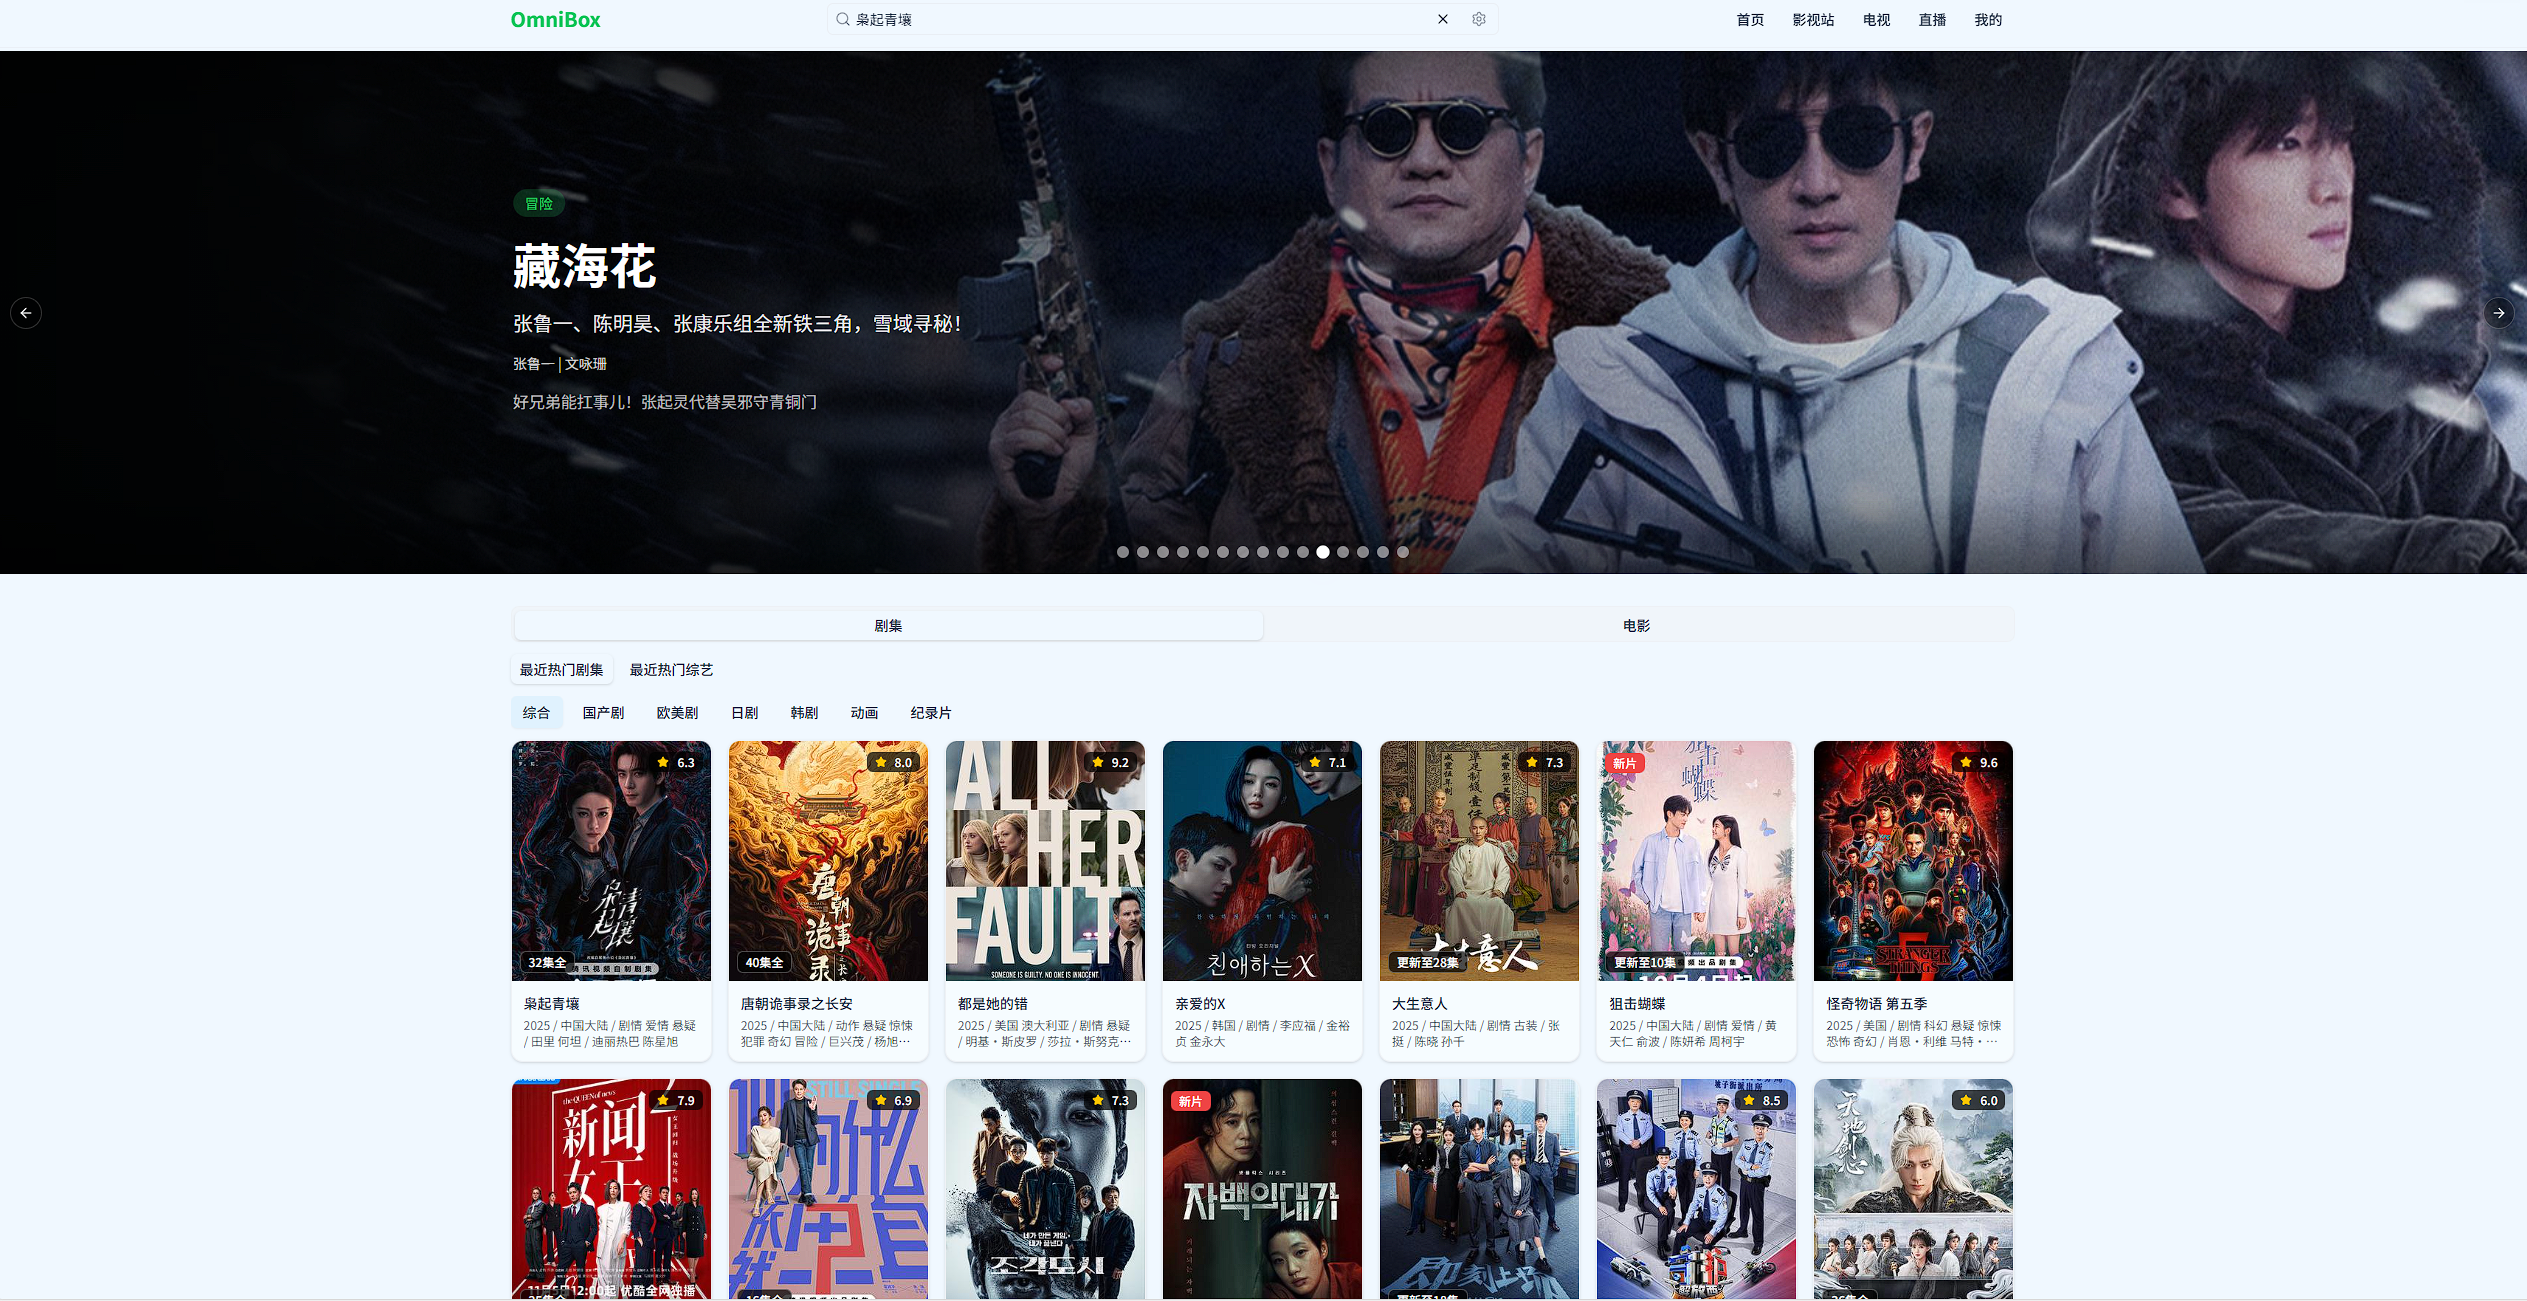The image size is (2527, 1301).
Task: Select the last carousel indicator dot
Action: pos(1403,552)
